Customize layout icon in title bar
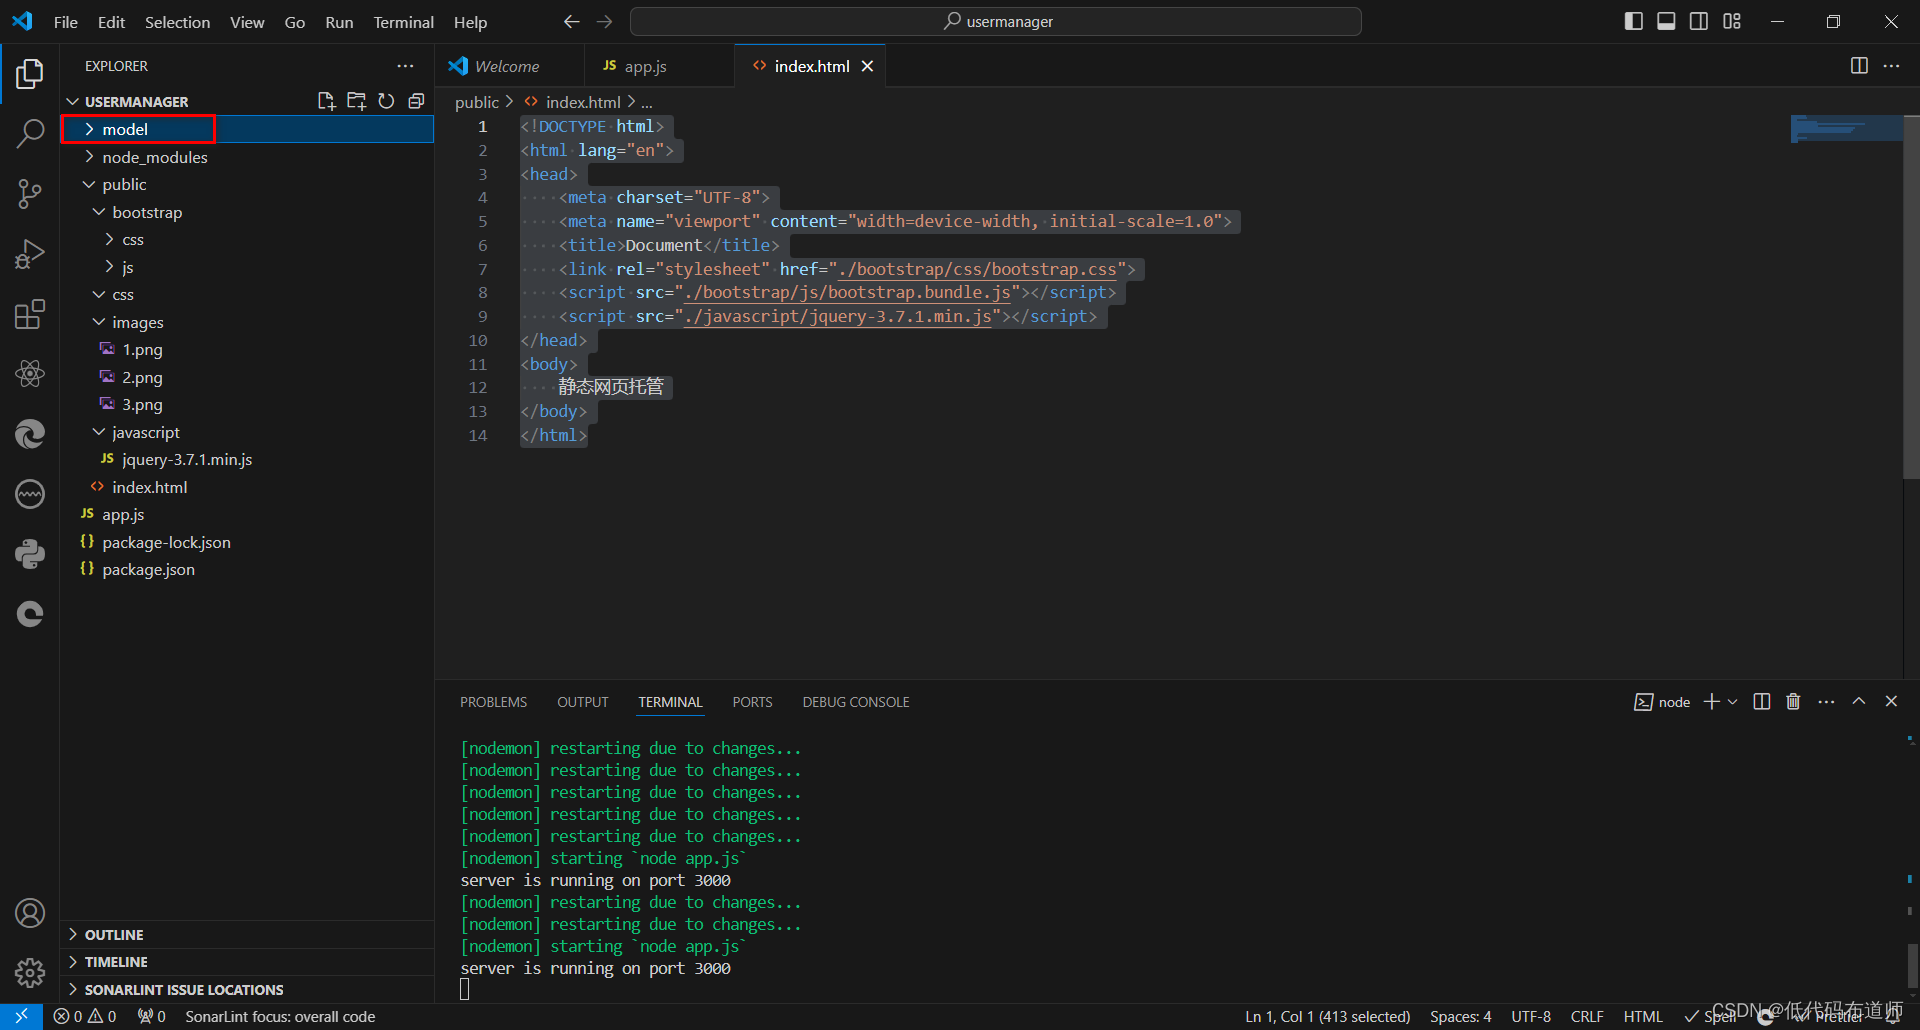 pyautogui.click(x=1732, y=21)
